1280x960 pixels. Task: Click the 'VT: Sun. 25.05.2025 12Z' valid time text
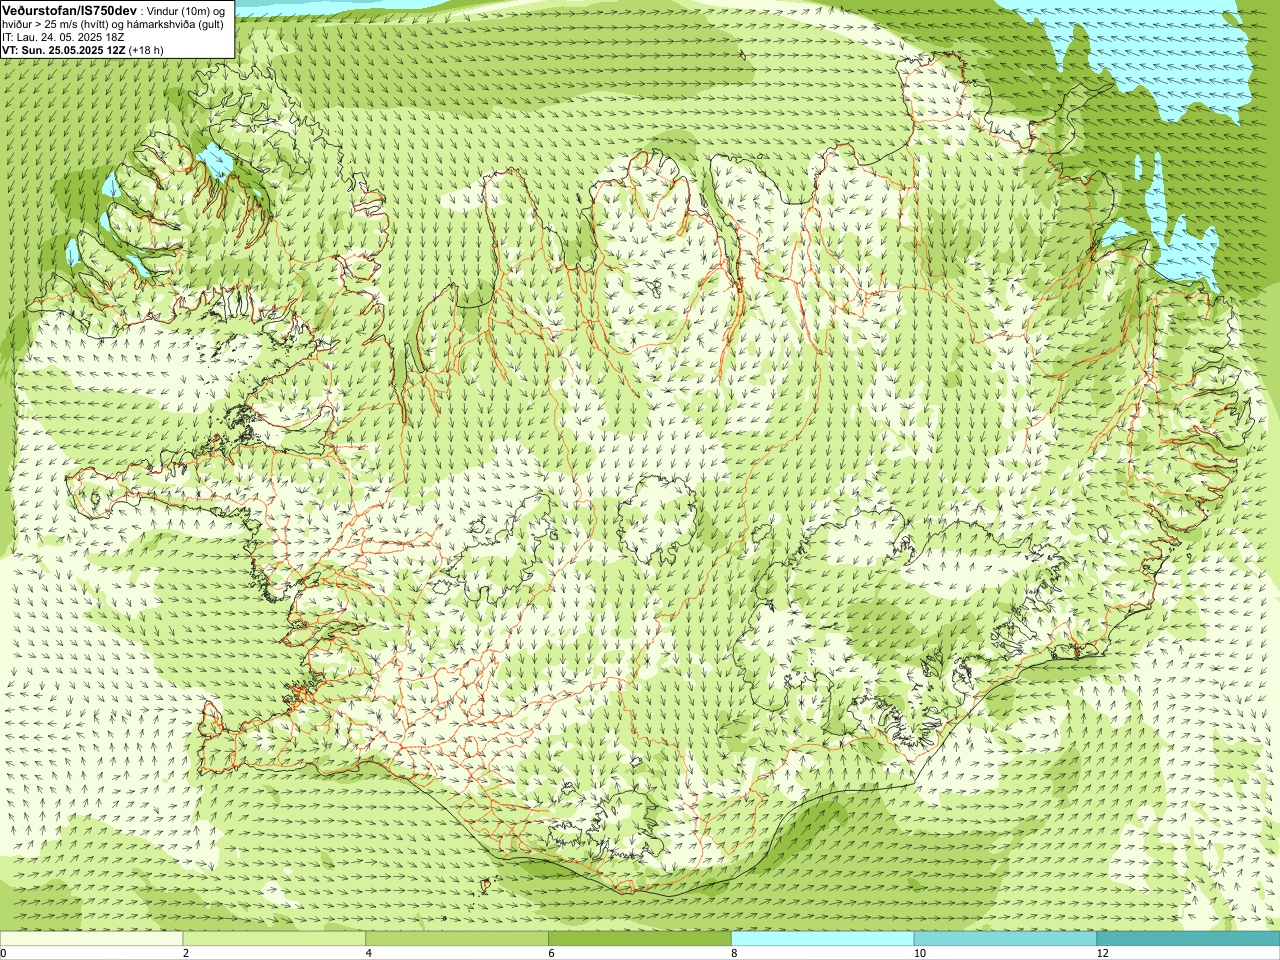64,50
